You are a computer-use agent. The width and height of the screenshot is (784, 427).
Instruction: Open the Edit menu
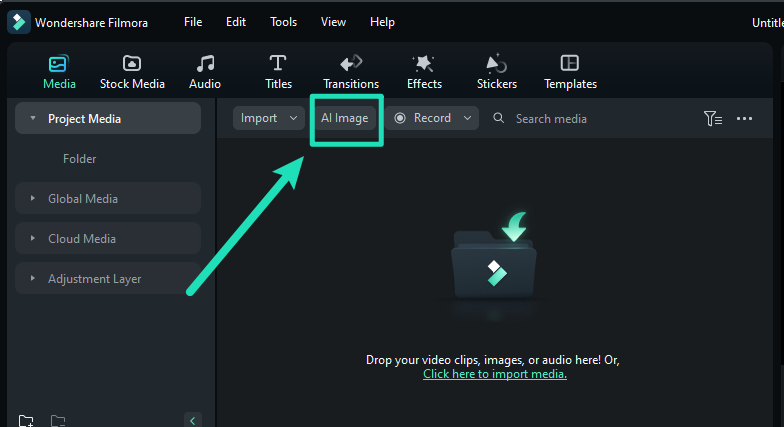pos(236,22)
